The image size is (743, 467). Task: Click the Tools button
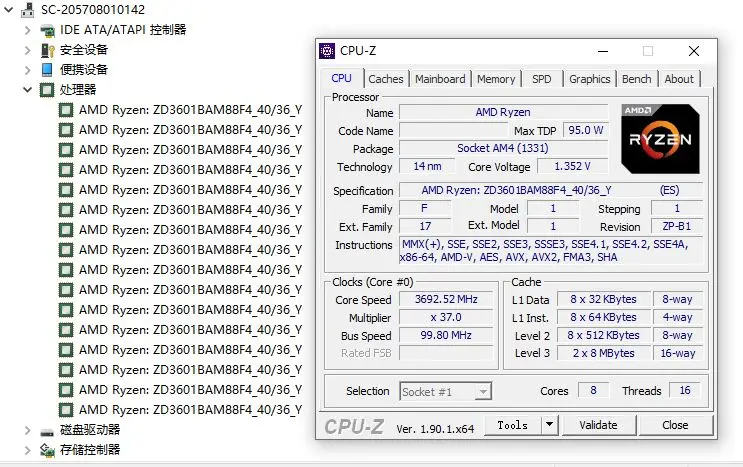point(513,425)
